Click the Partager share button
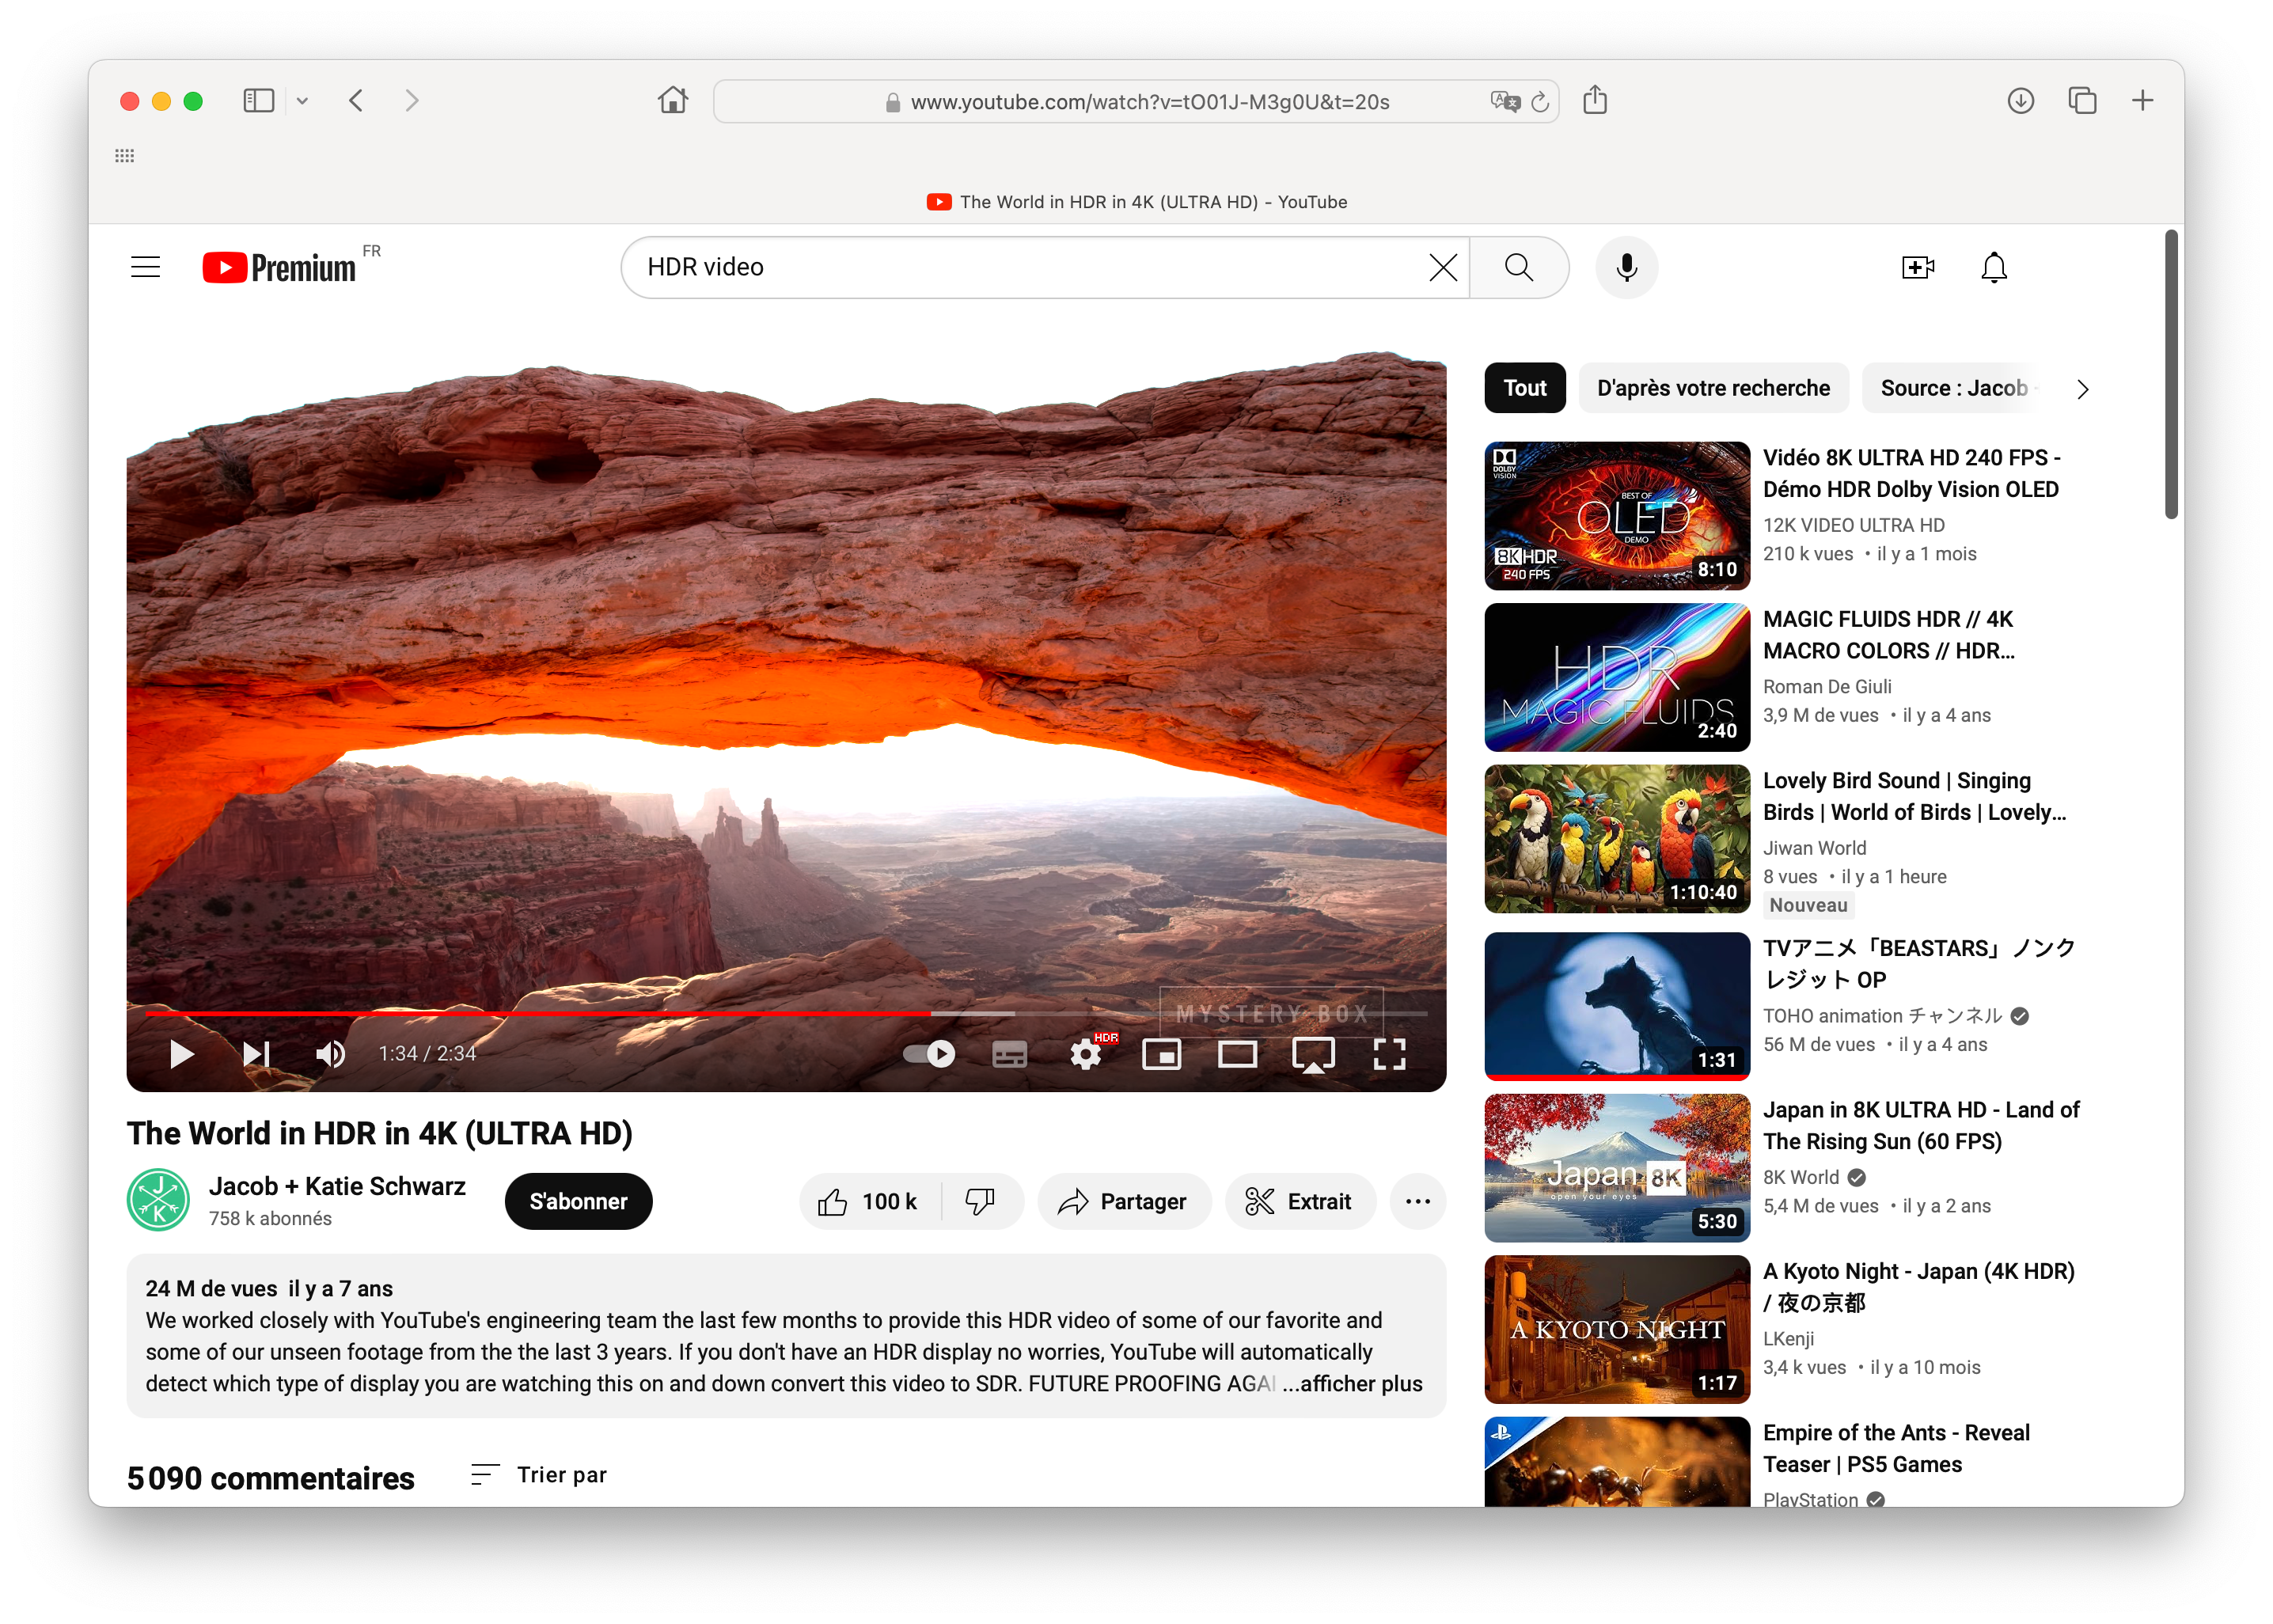 (x=1124, y=1201)
